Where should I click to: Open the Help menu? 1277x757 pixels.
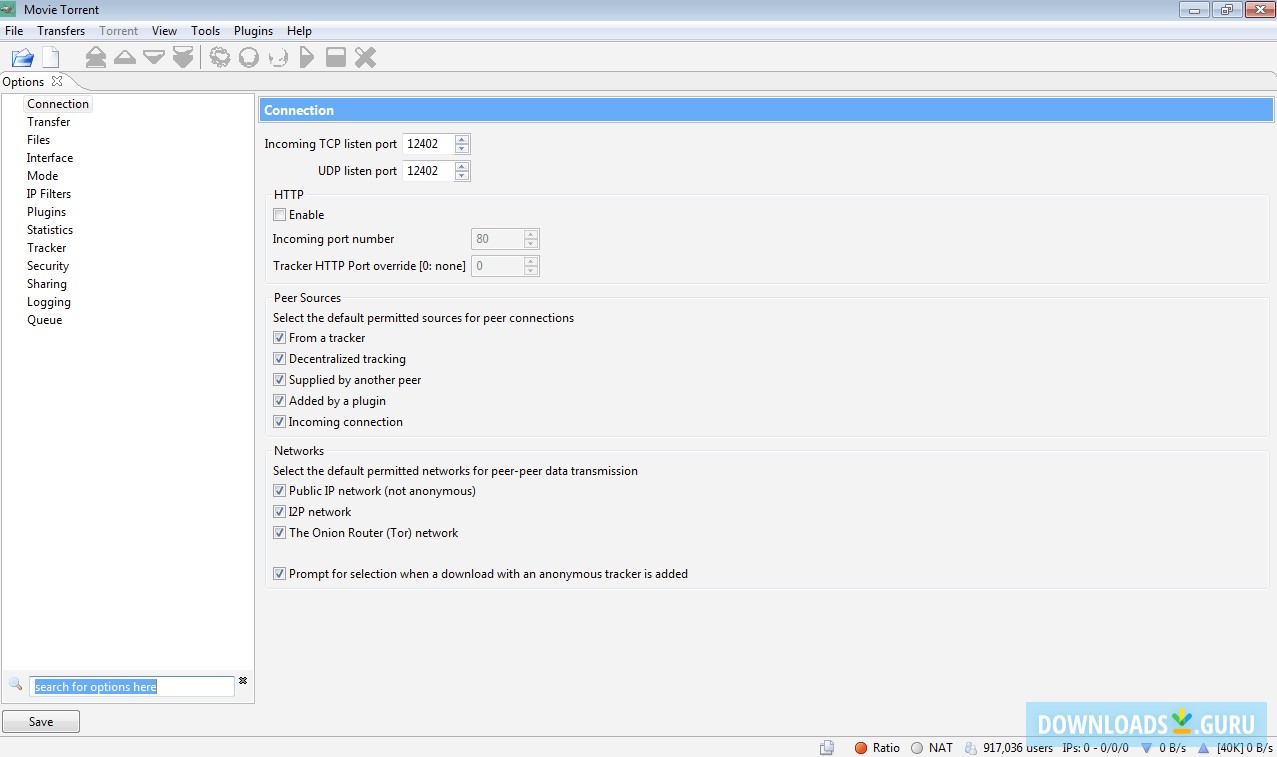(299, 31)
